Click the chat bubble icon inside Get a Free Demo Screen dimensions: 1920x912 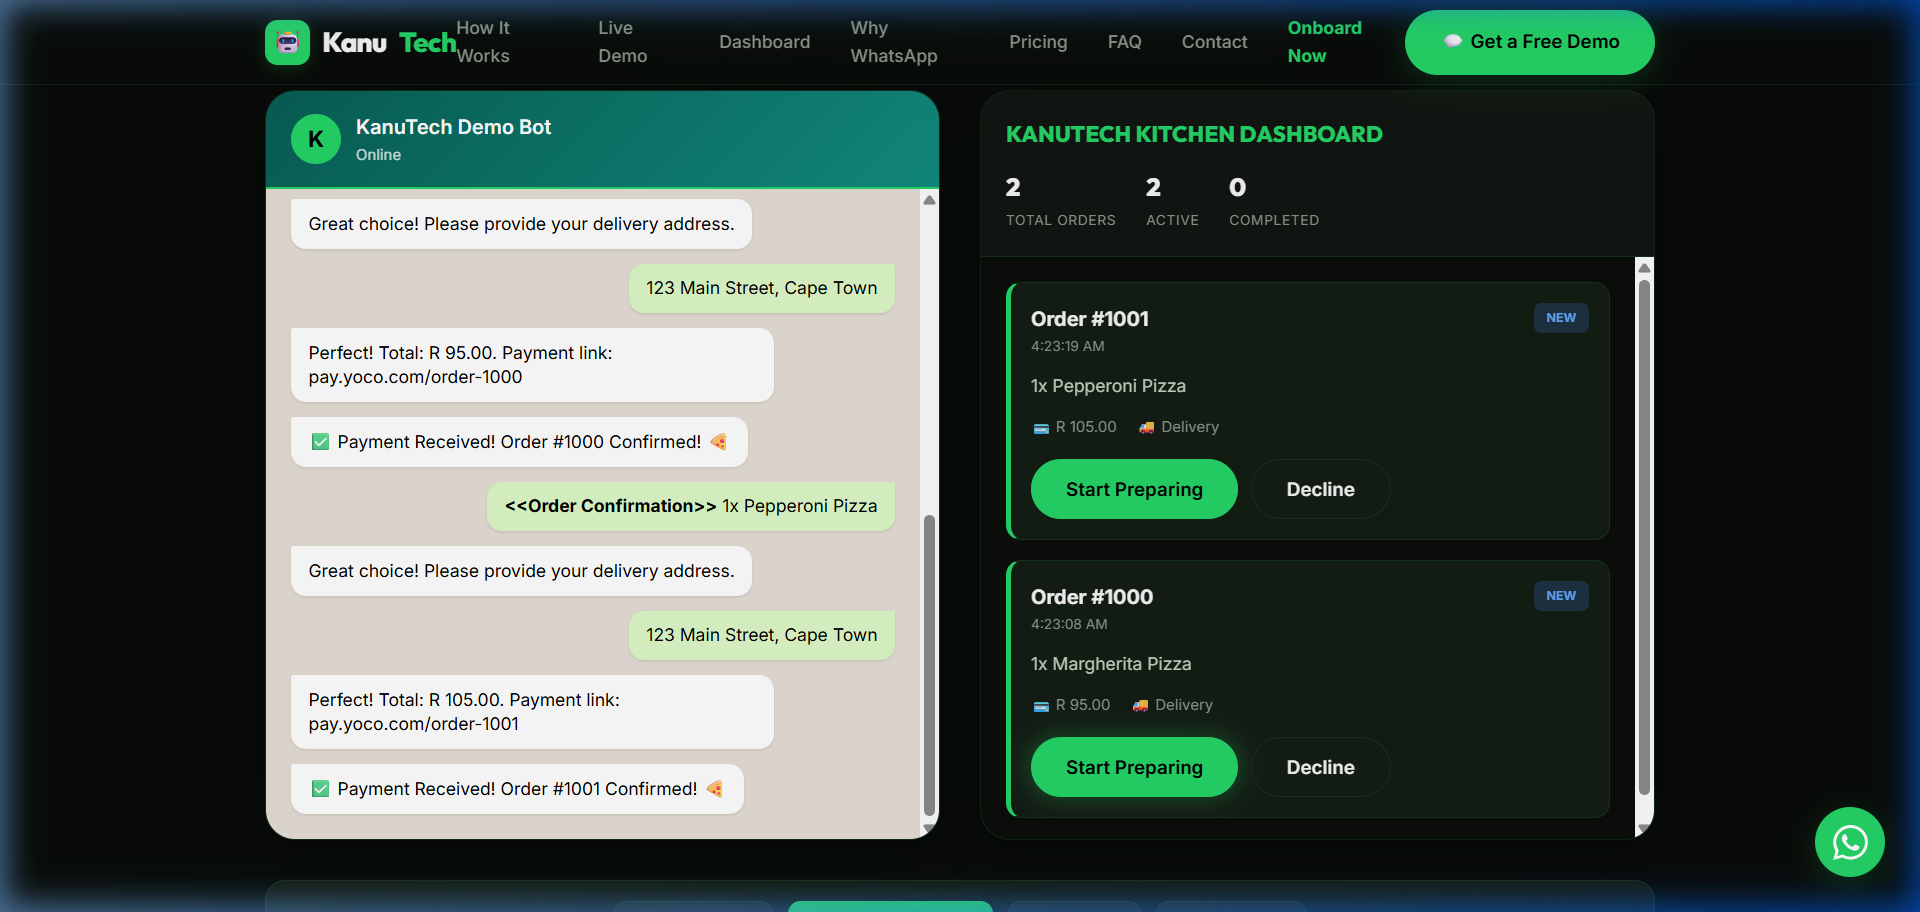click(1452, 42)
